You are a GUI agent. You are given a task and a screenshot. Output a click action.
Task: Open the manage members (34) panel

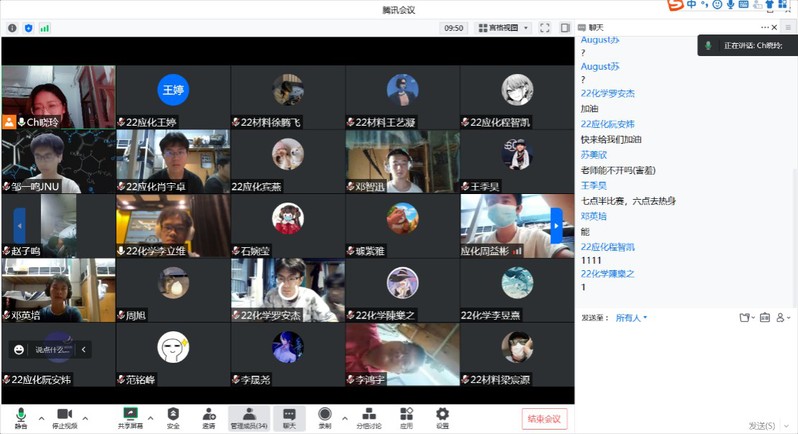[x=249, y=416]
